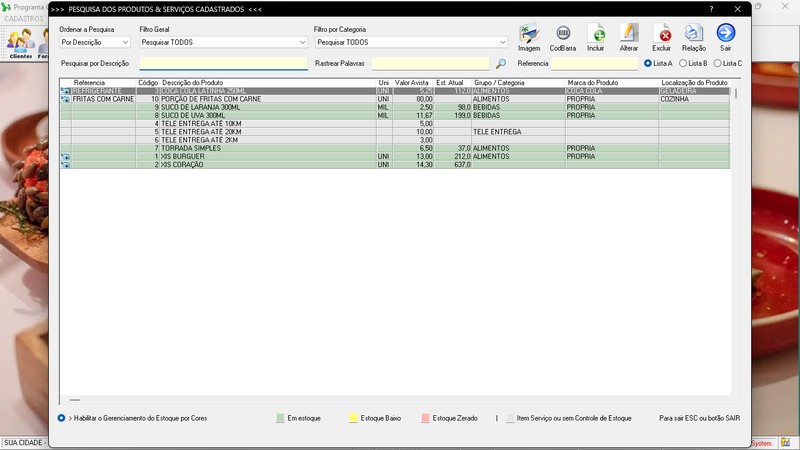Click the Uni column header
Image resolution: width=800 pixels, height=450 pixels.
coord(384,83)
